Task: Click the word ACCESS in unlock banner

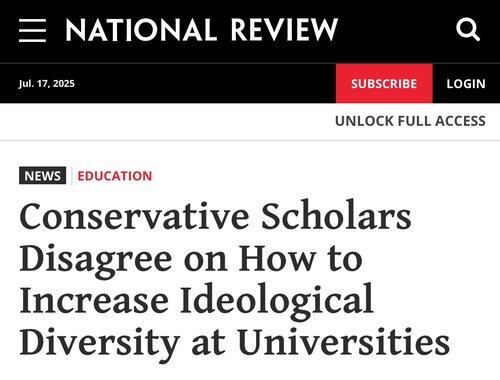Action: pyautogui.click(x=460, y=121)
